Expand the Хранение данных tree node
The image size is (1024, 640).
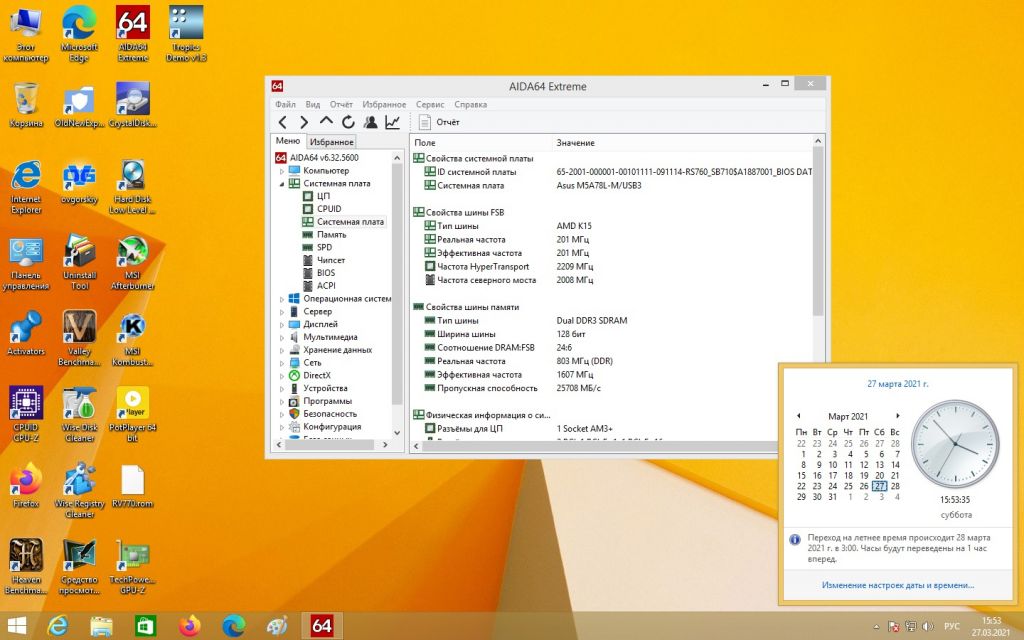(x=282, y=350)
